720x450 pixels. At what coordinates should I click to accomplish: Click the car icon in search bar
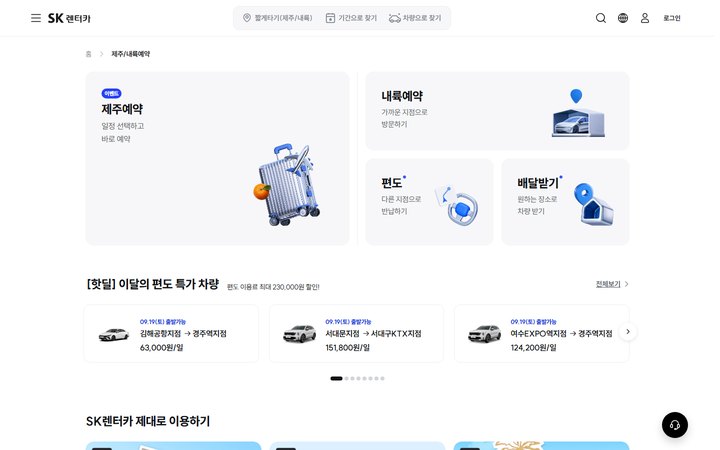pos(395,18)
